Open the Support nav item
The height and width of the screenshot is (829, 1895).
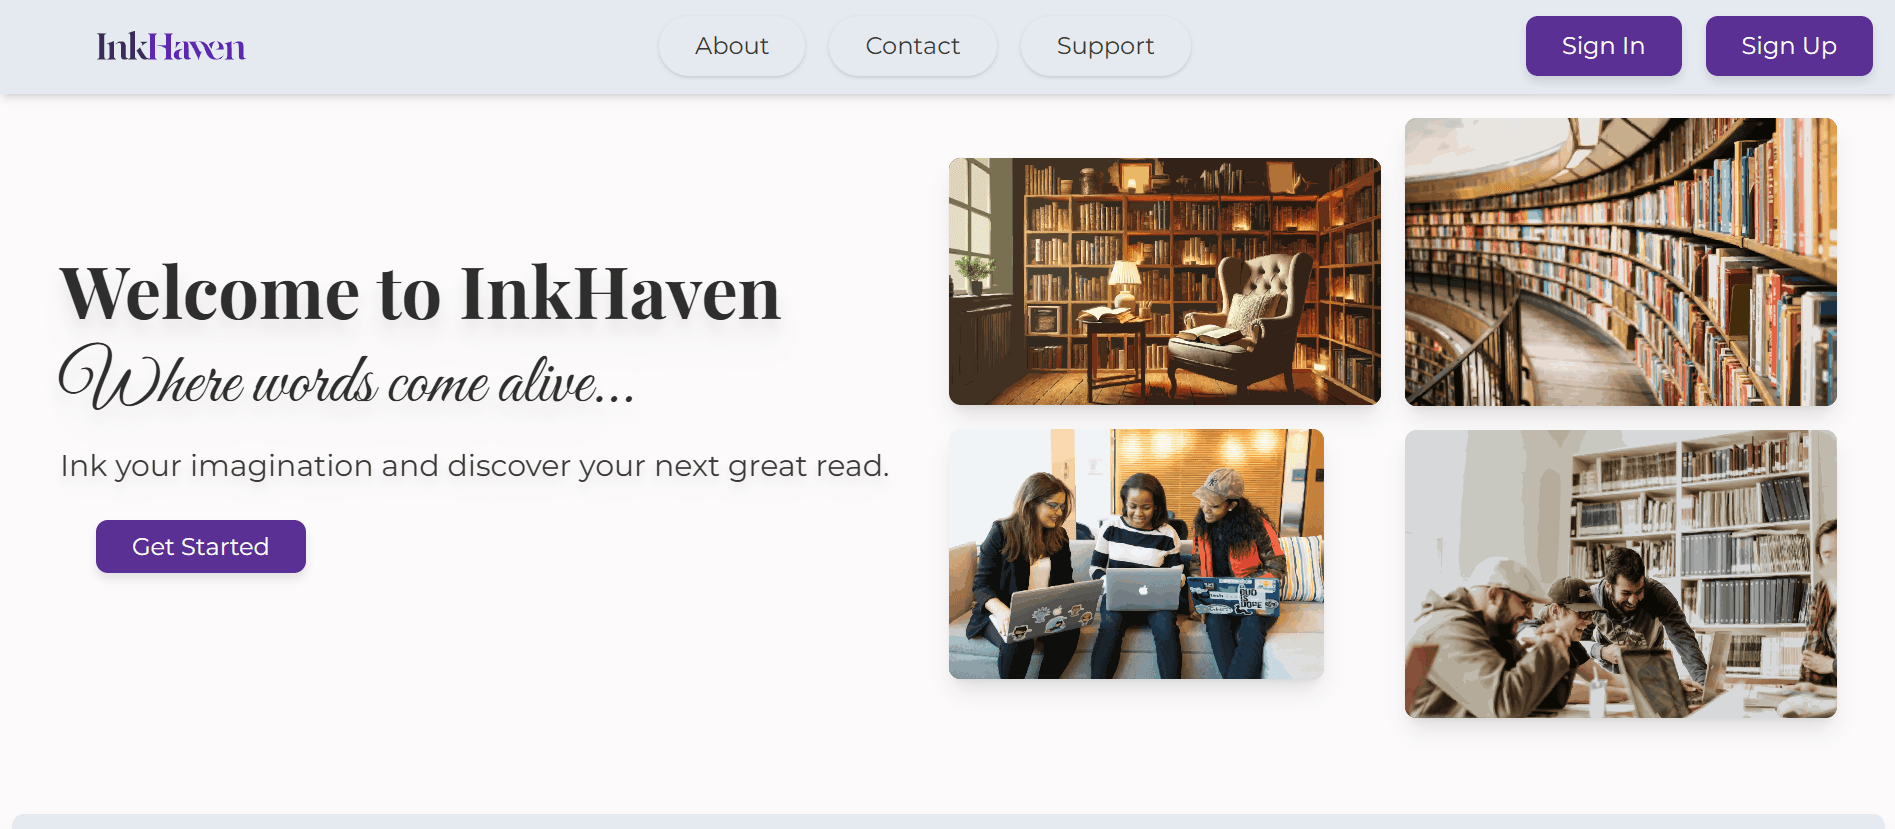point(1106,46)
